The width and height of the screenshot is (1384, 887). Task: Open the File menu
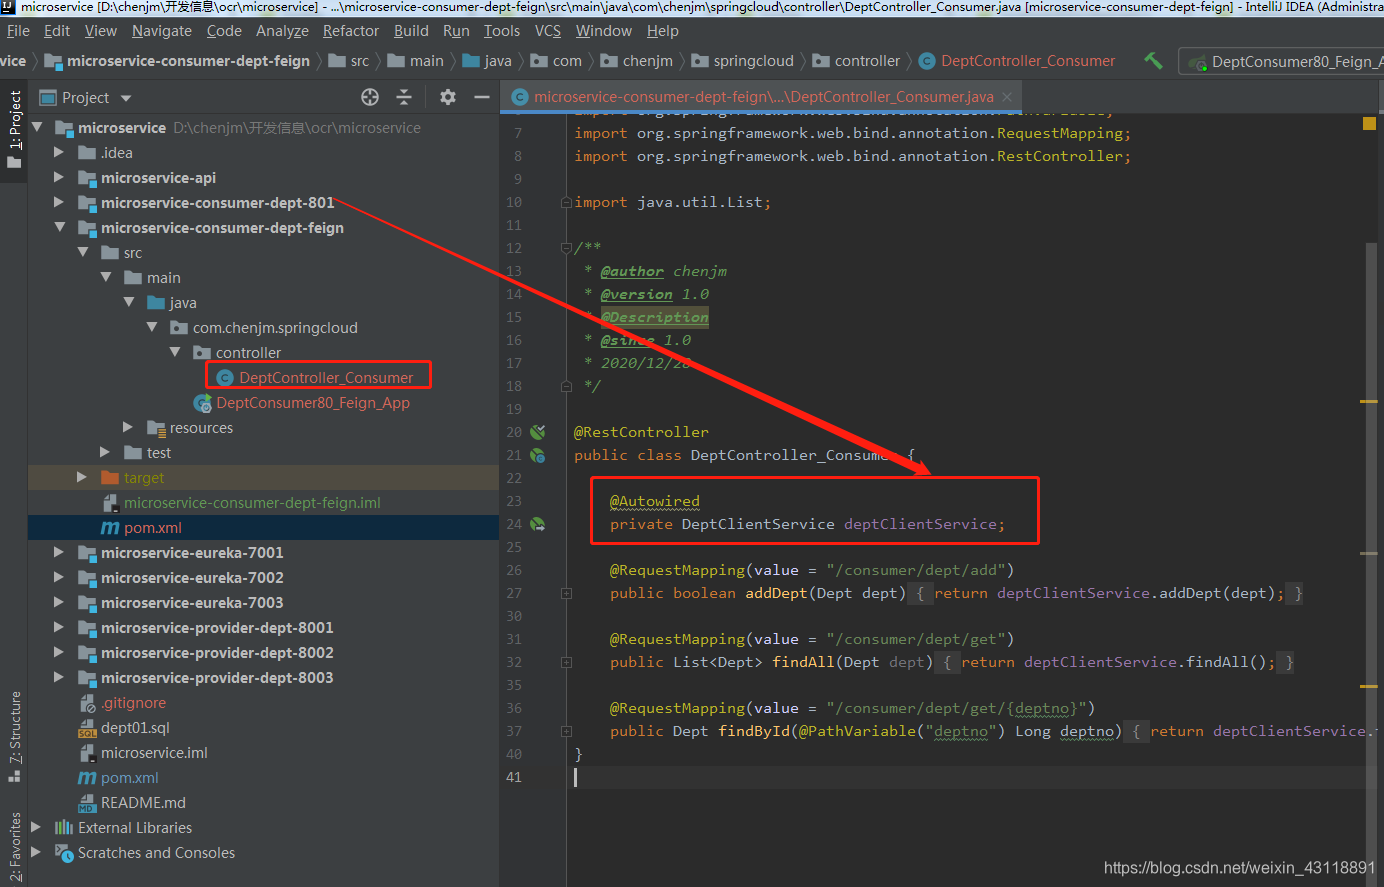point(18,31)
